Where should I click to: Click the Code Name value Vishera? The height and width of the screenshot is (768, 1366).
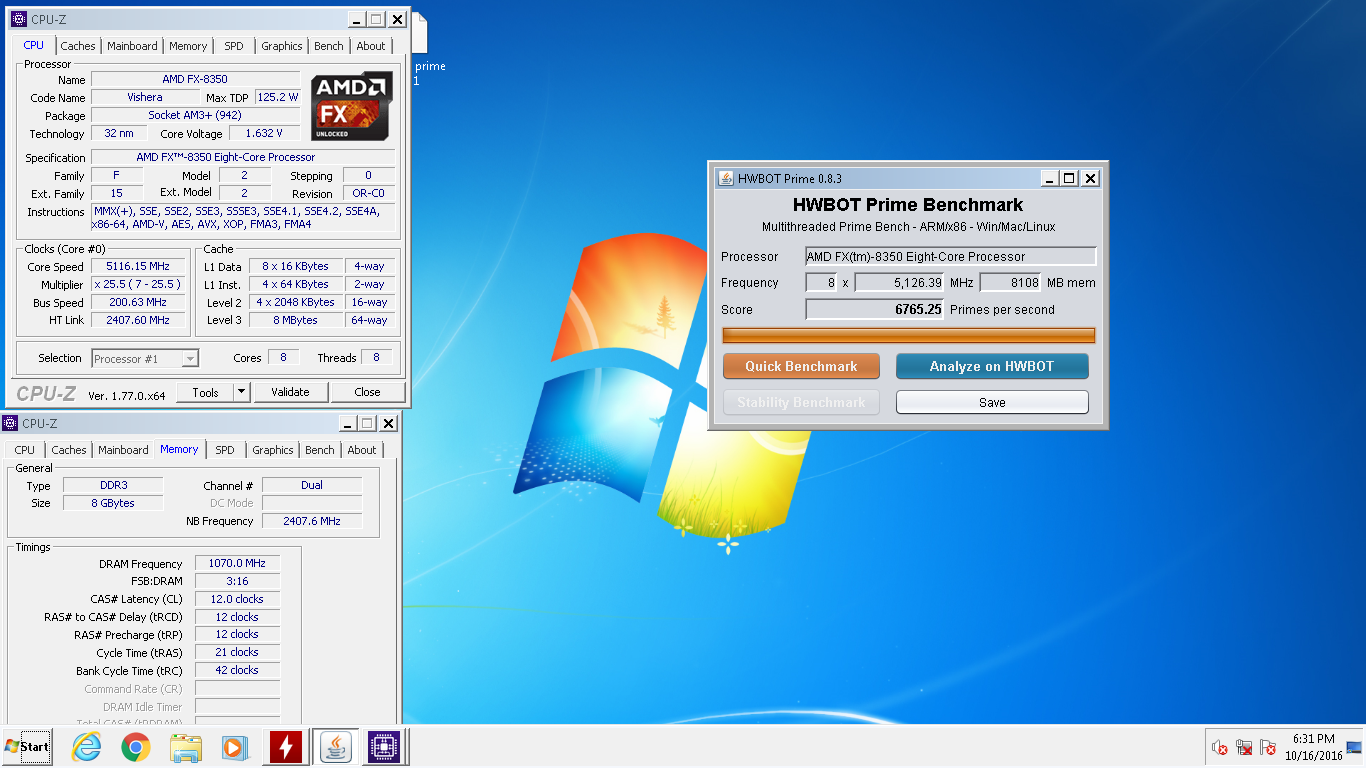[145, 97]
